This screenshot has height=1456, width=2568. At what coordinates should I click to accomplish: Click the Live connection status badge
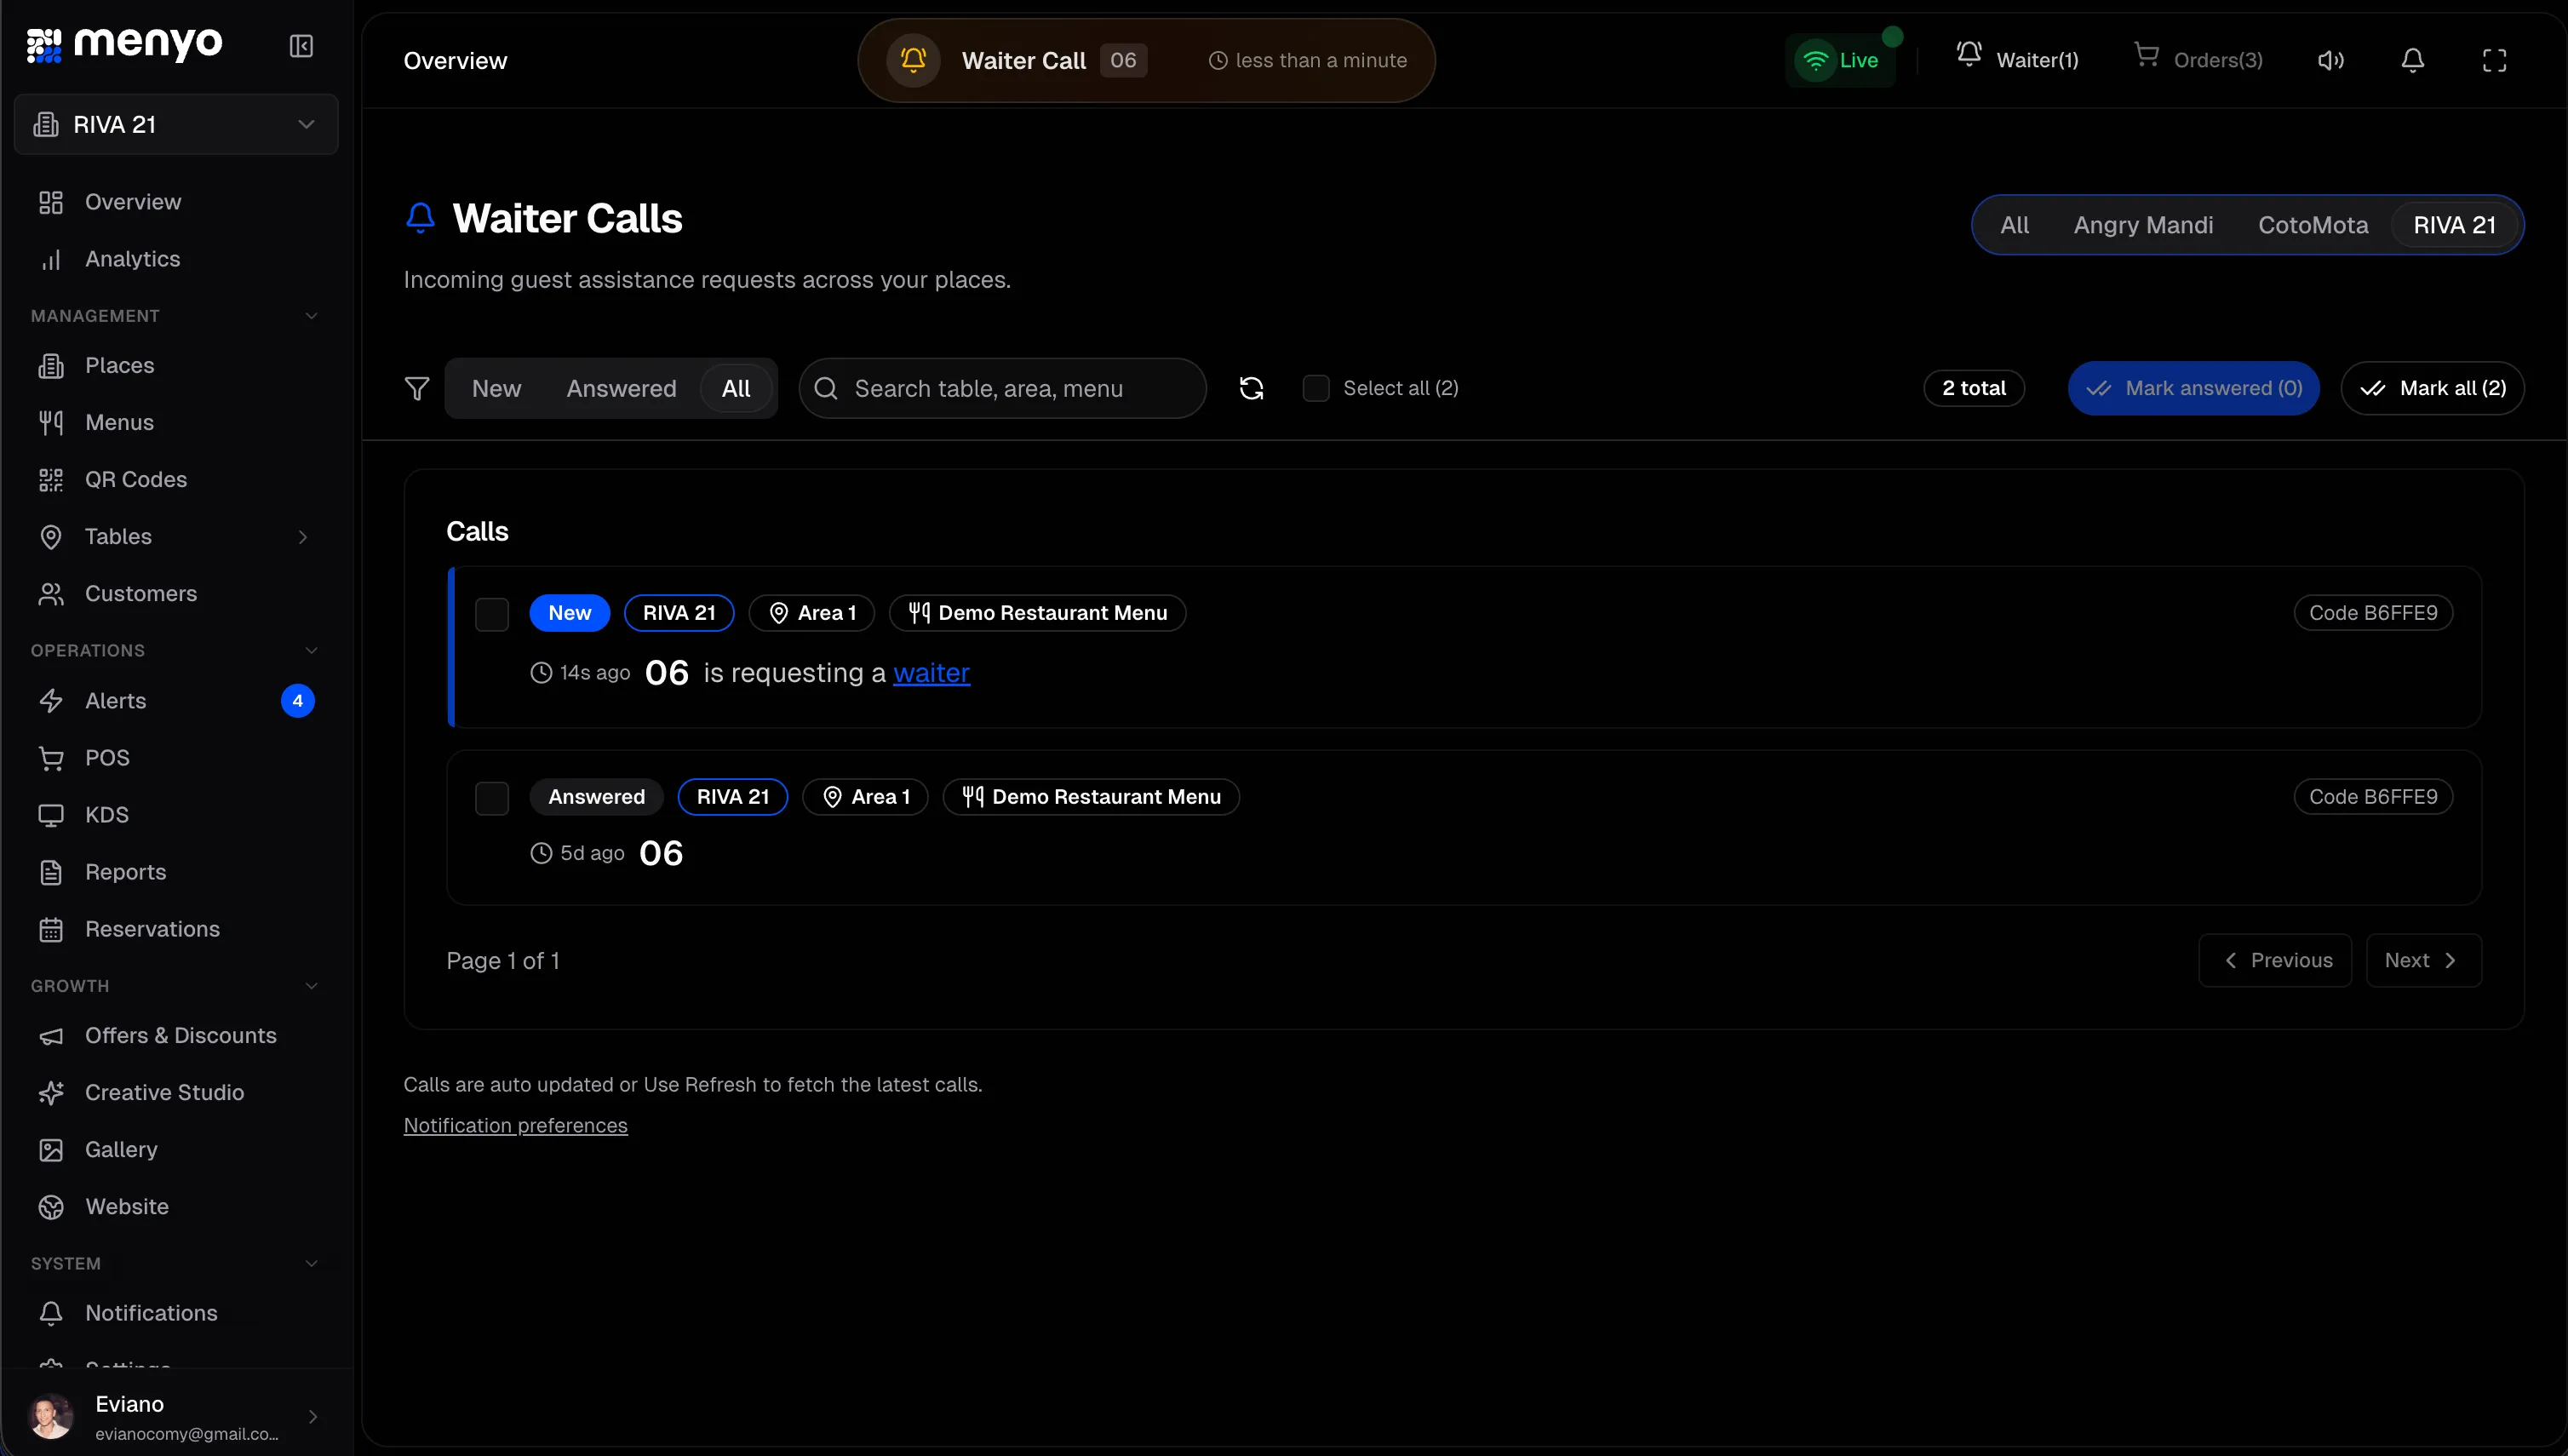pos(1840,60)
